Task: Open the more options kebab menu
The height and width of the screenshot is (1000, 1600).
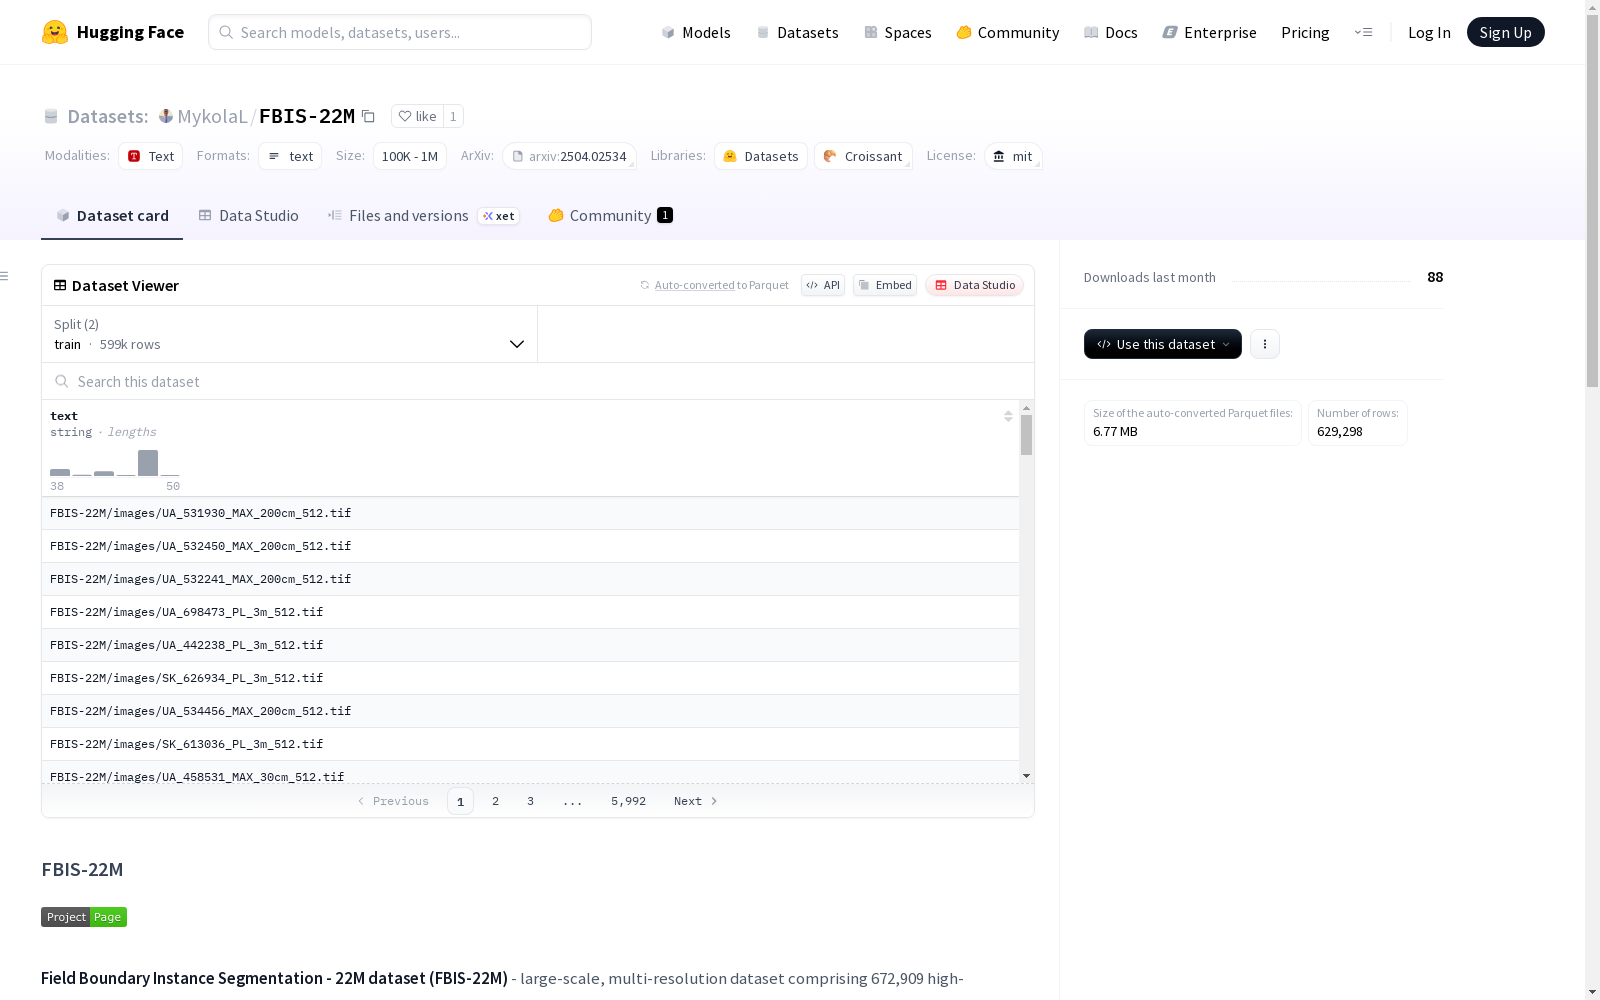Action: point(1264,344)
